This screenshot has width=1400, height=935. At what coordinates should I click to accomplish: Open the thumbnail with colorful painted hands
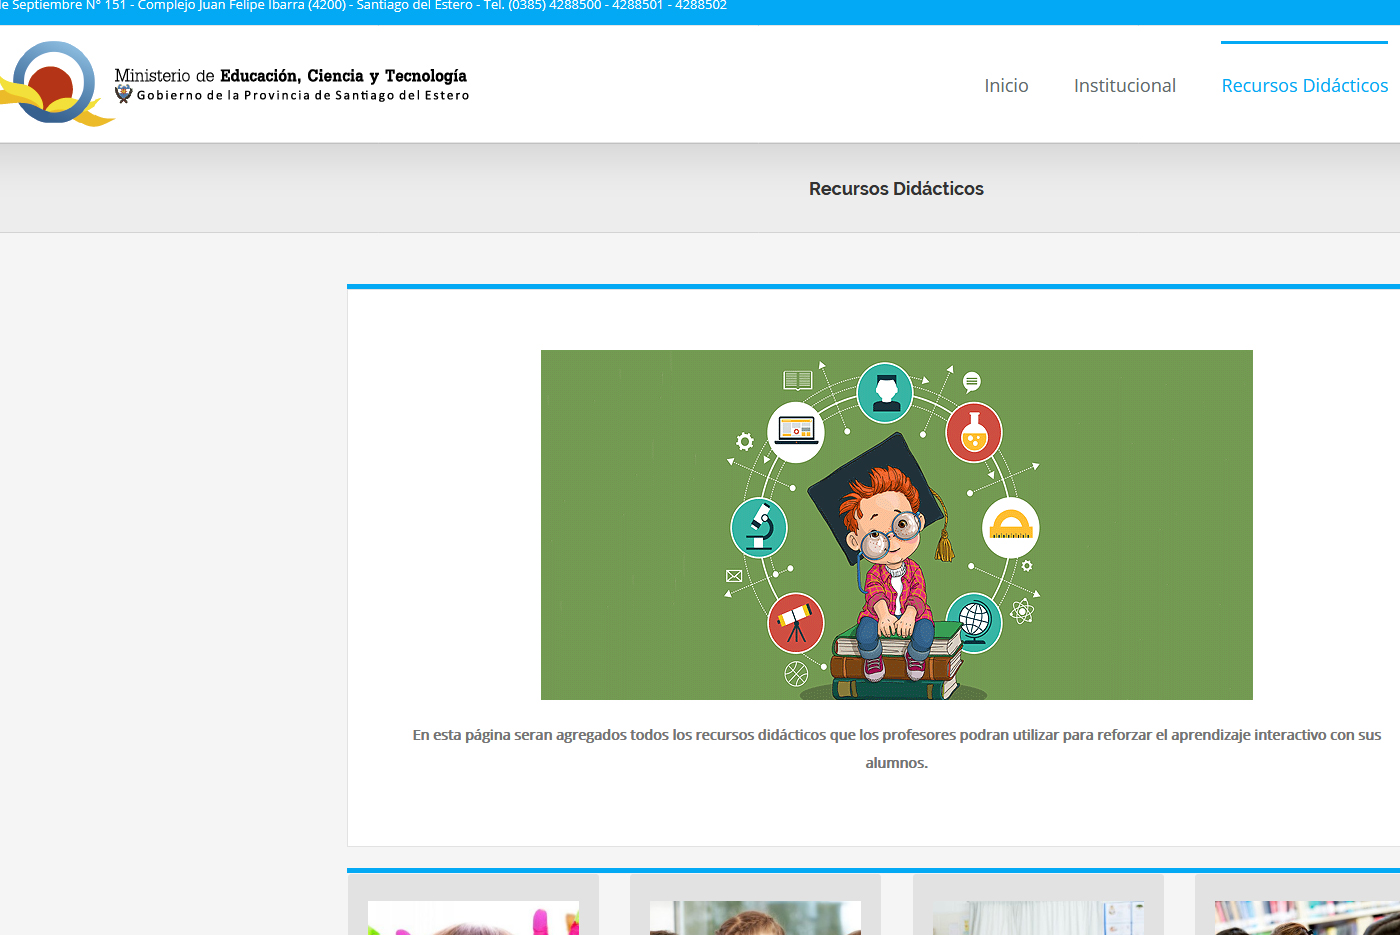pos(473,917)
